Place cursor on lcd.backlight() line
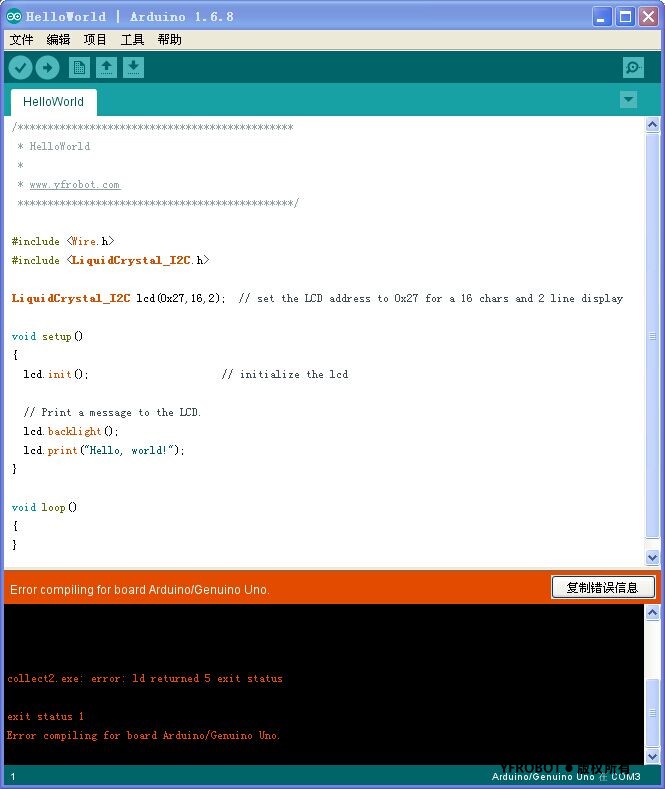 (70, 432)
